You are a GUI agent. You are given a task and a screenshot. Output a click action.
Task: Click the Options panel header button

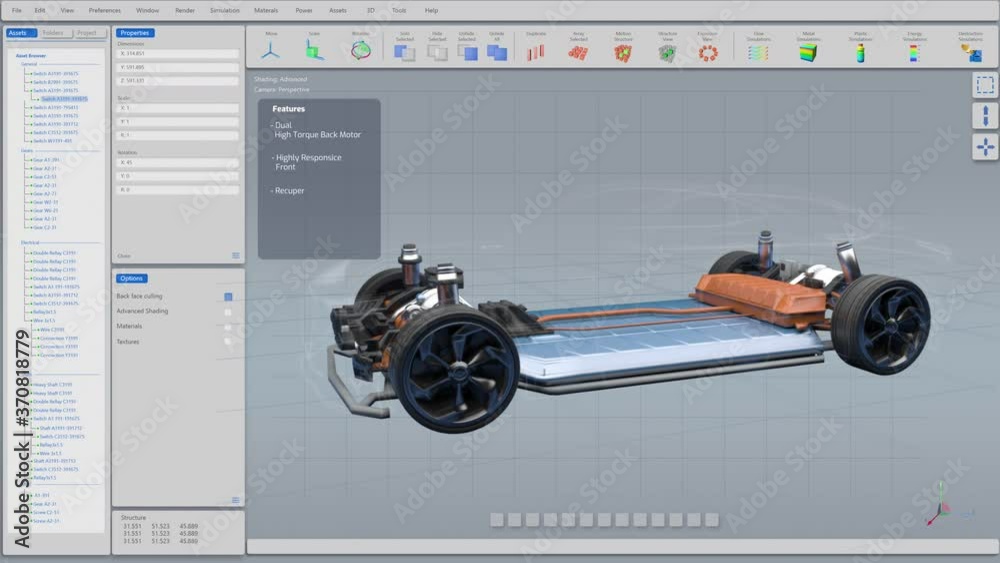pos(131,279)
